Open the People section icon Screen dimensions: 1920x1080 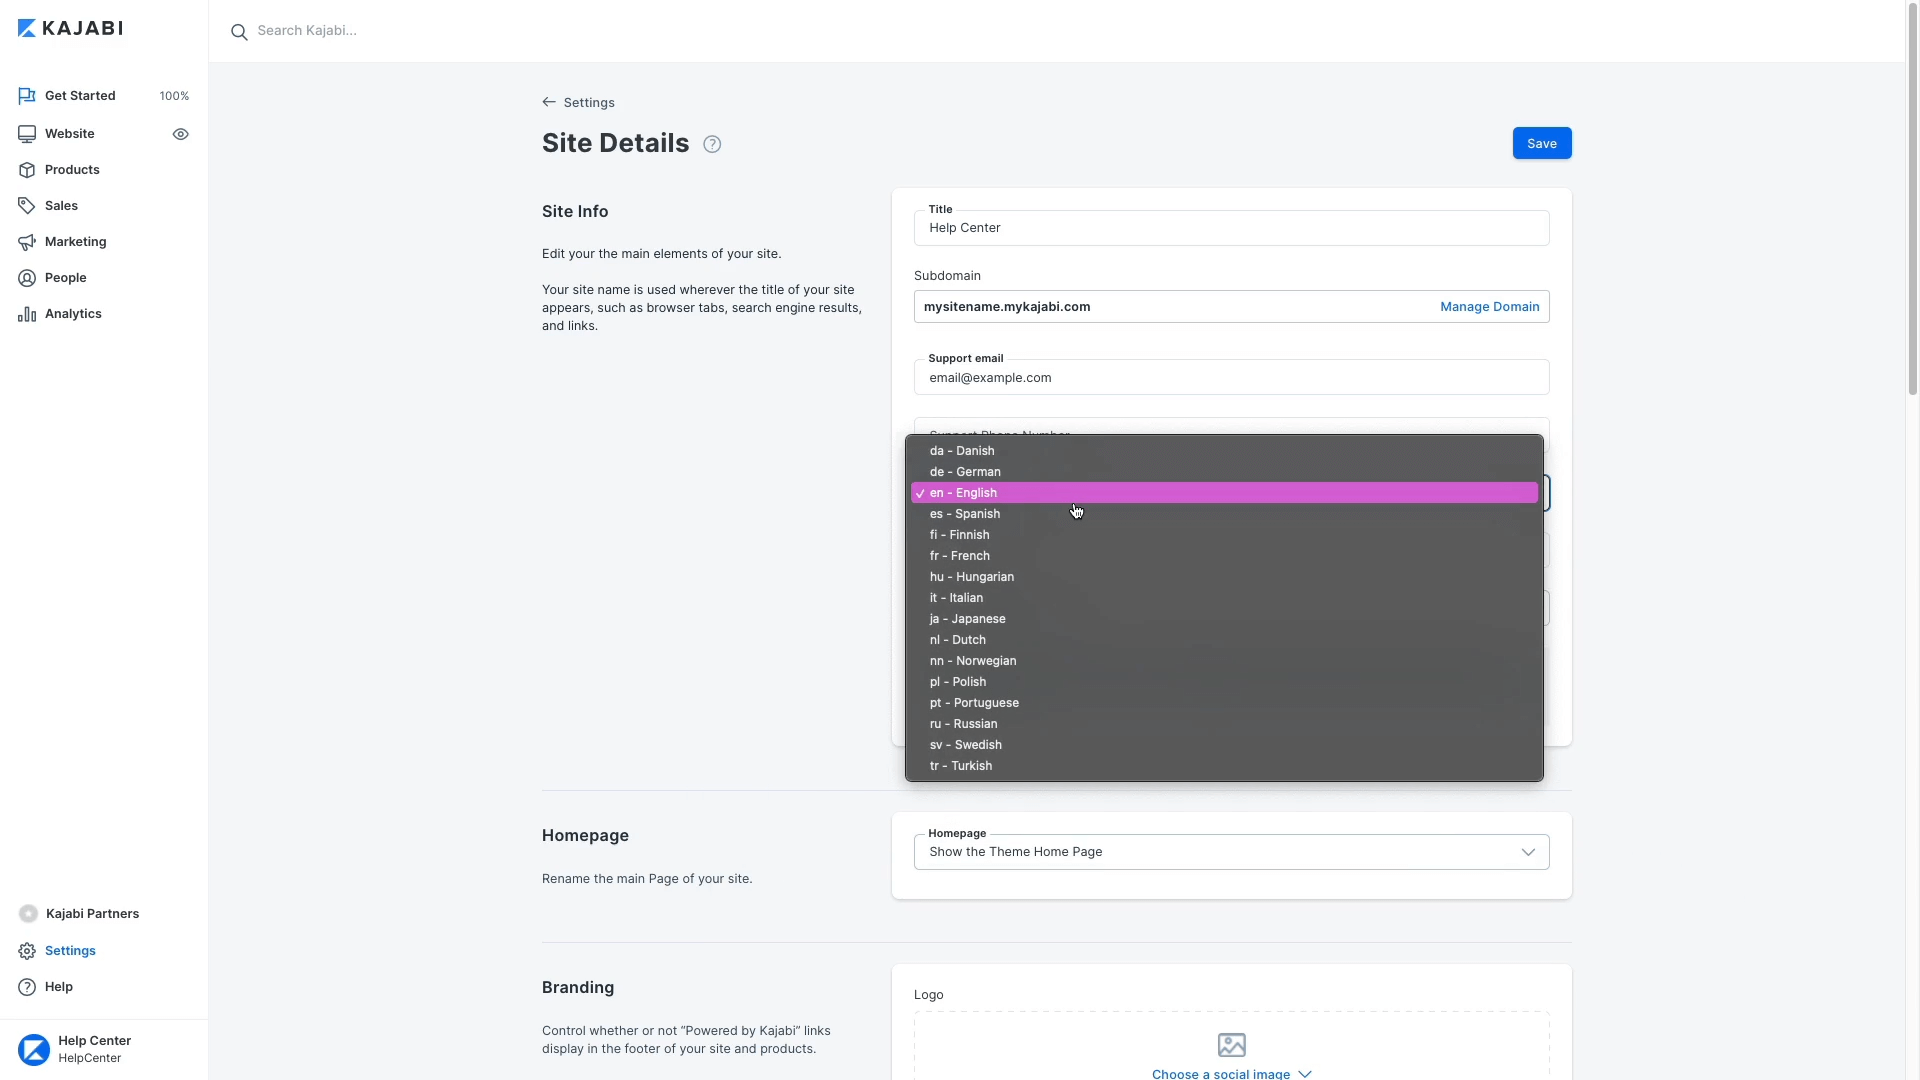27,278
